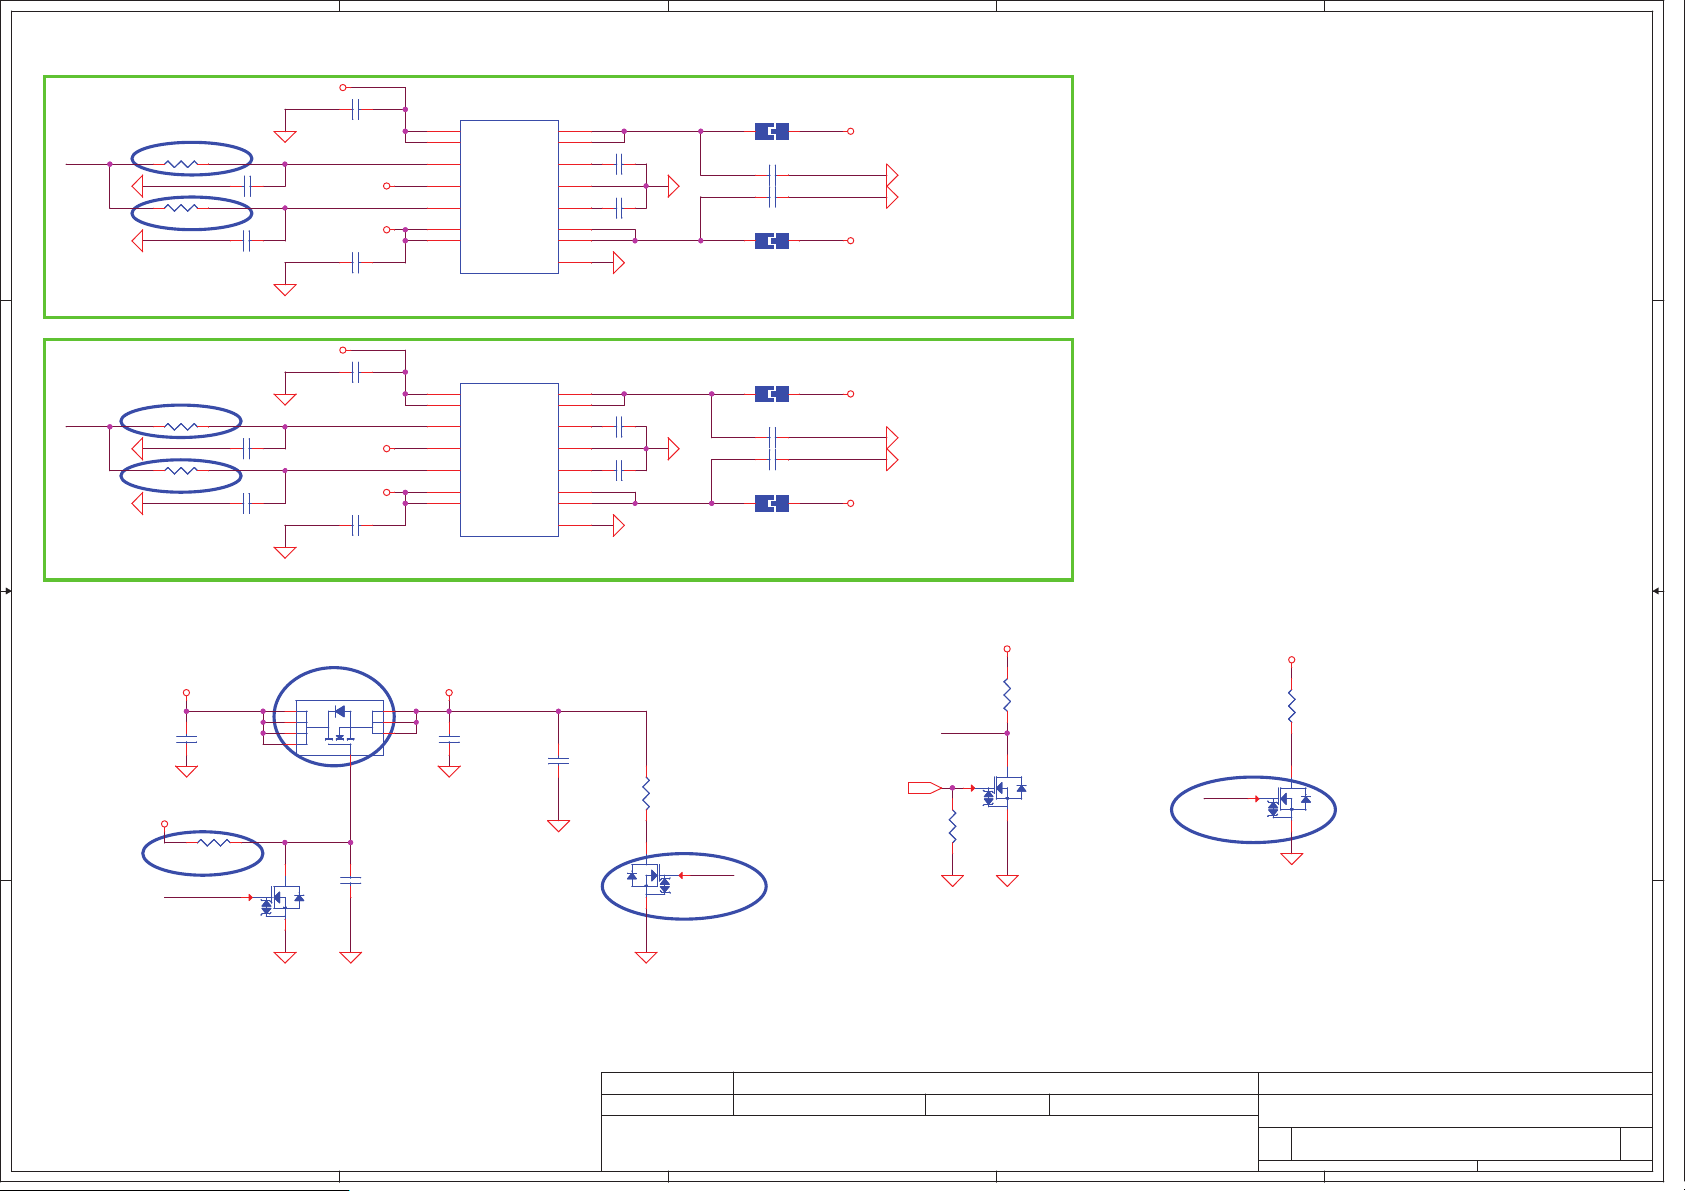
Task: Click the lower solid-blue component in the top green box
Action: click(x=772, y=241)
